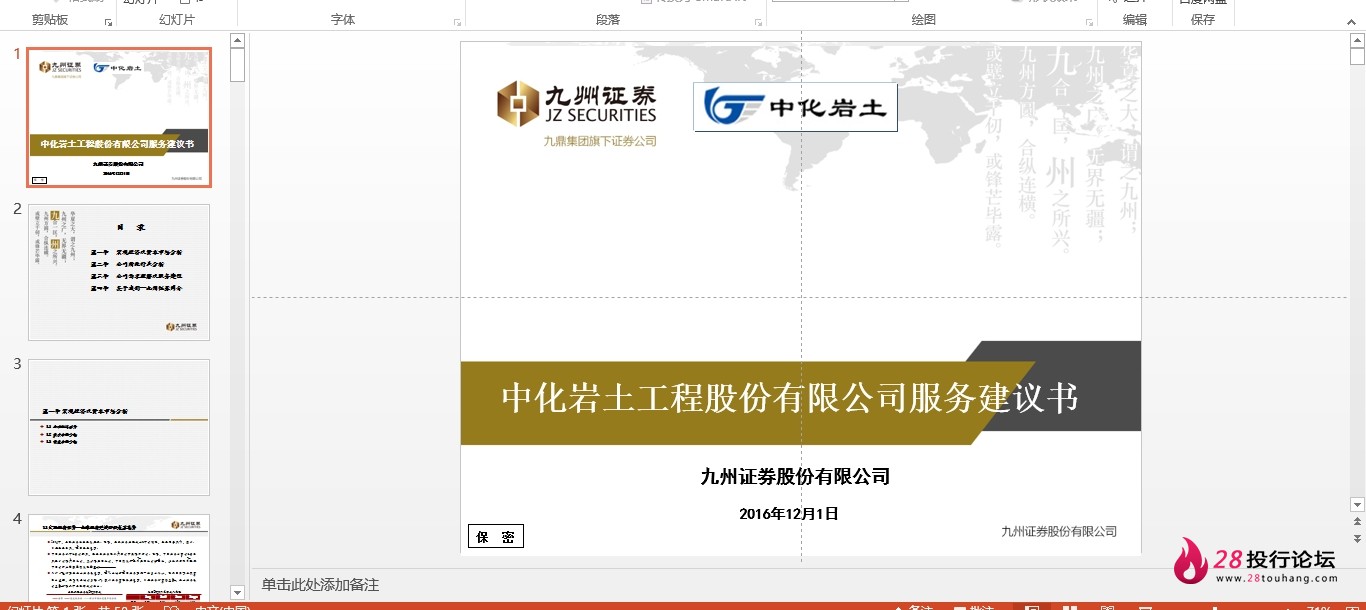Select the 中化岩土 logo picture
The image size is (1366, 610).
click(x=795, y=107)
